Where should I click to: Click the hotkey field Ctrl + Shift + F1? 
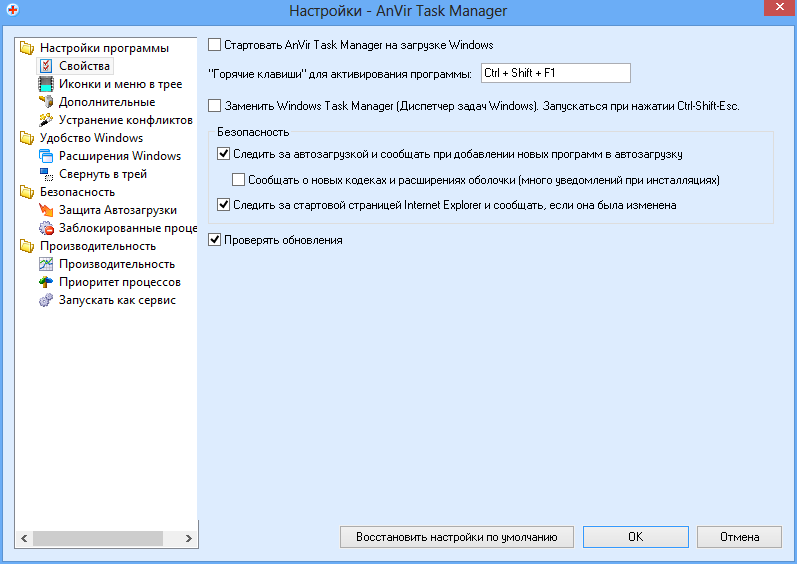click(x=556, y=73)
